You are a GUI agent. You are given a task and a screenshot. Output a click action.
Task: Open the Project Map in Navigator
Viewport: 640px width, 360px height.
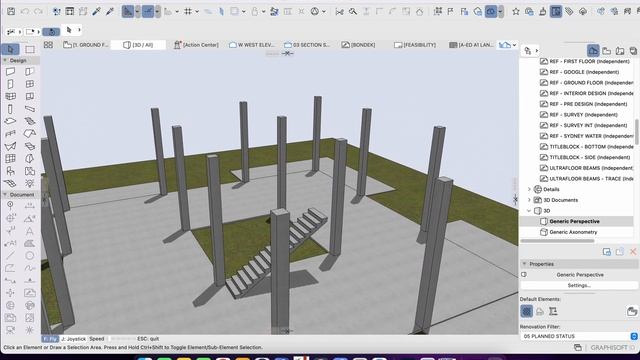593,51
